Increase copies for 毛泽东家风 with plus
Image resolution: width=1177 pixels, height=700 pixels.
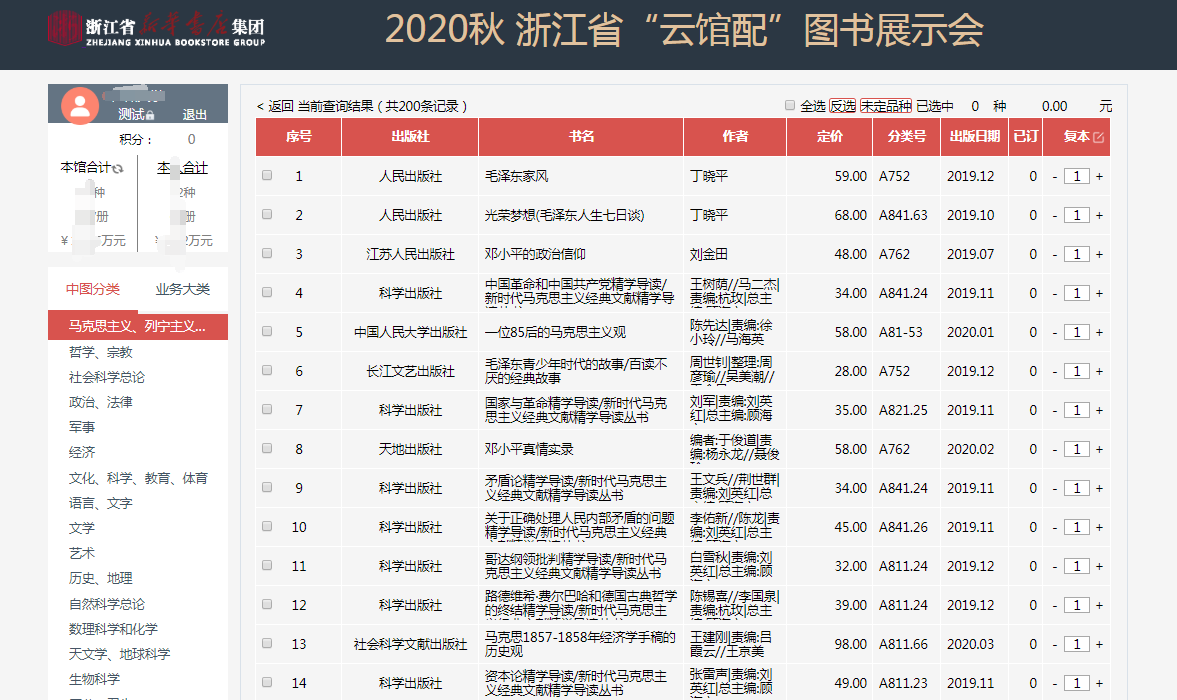click(x=1099, y=176)
